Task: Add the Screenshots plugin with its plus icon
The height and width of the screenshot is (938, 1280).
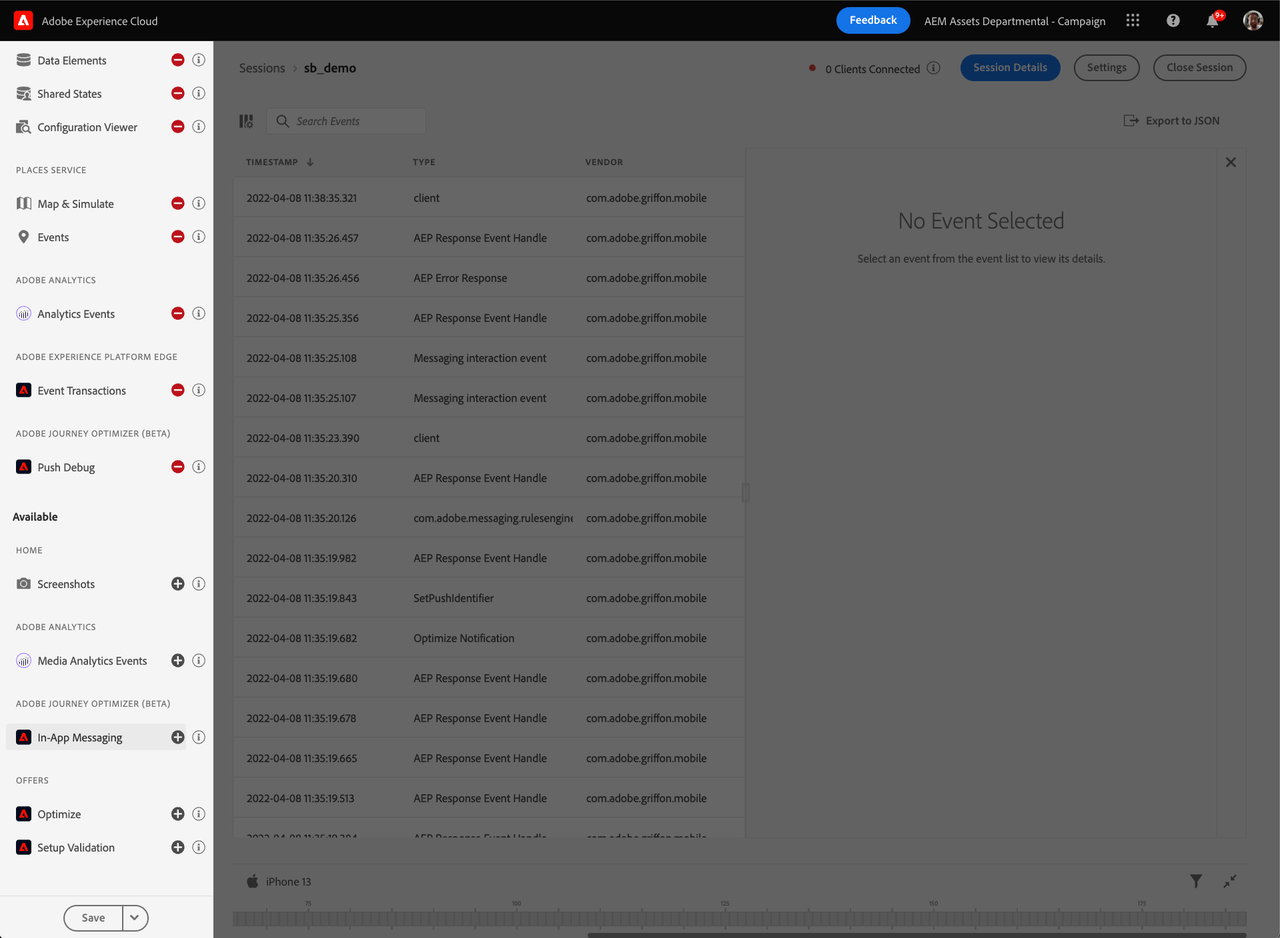Action: click(178, 584)
